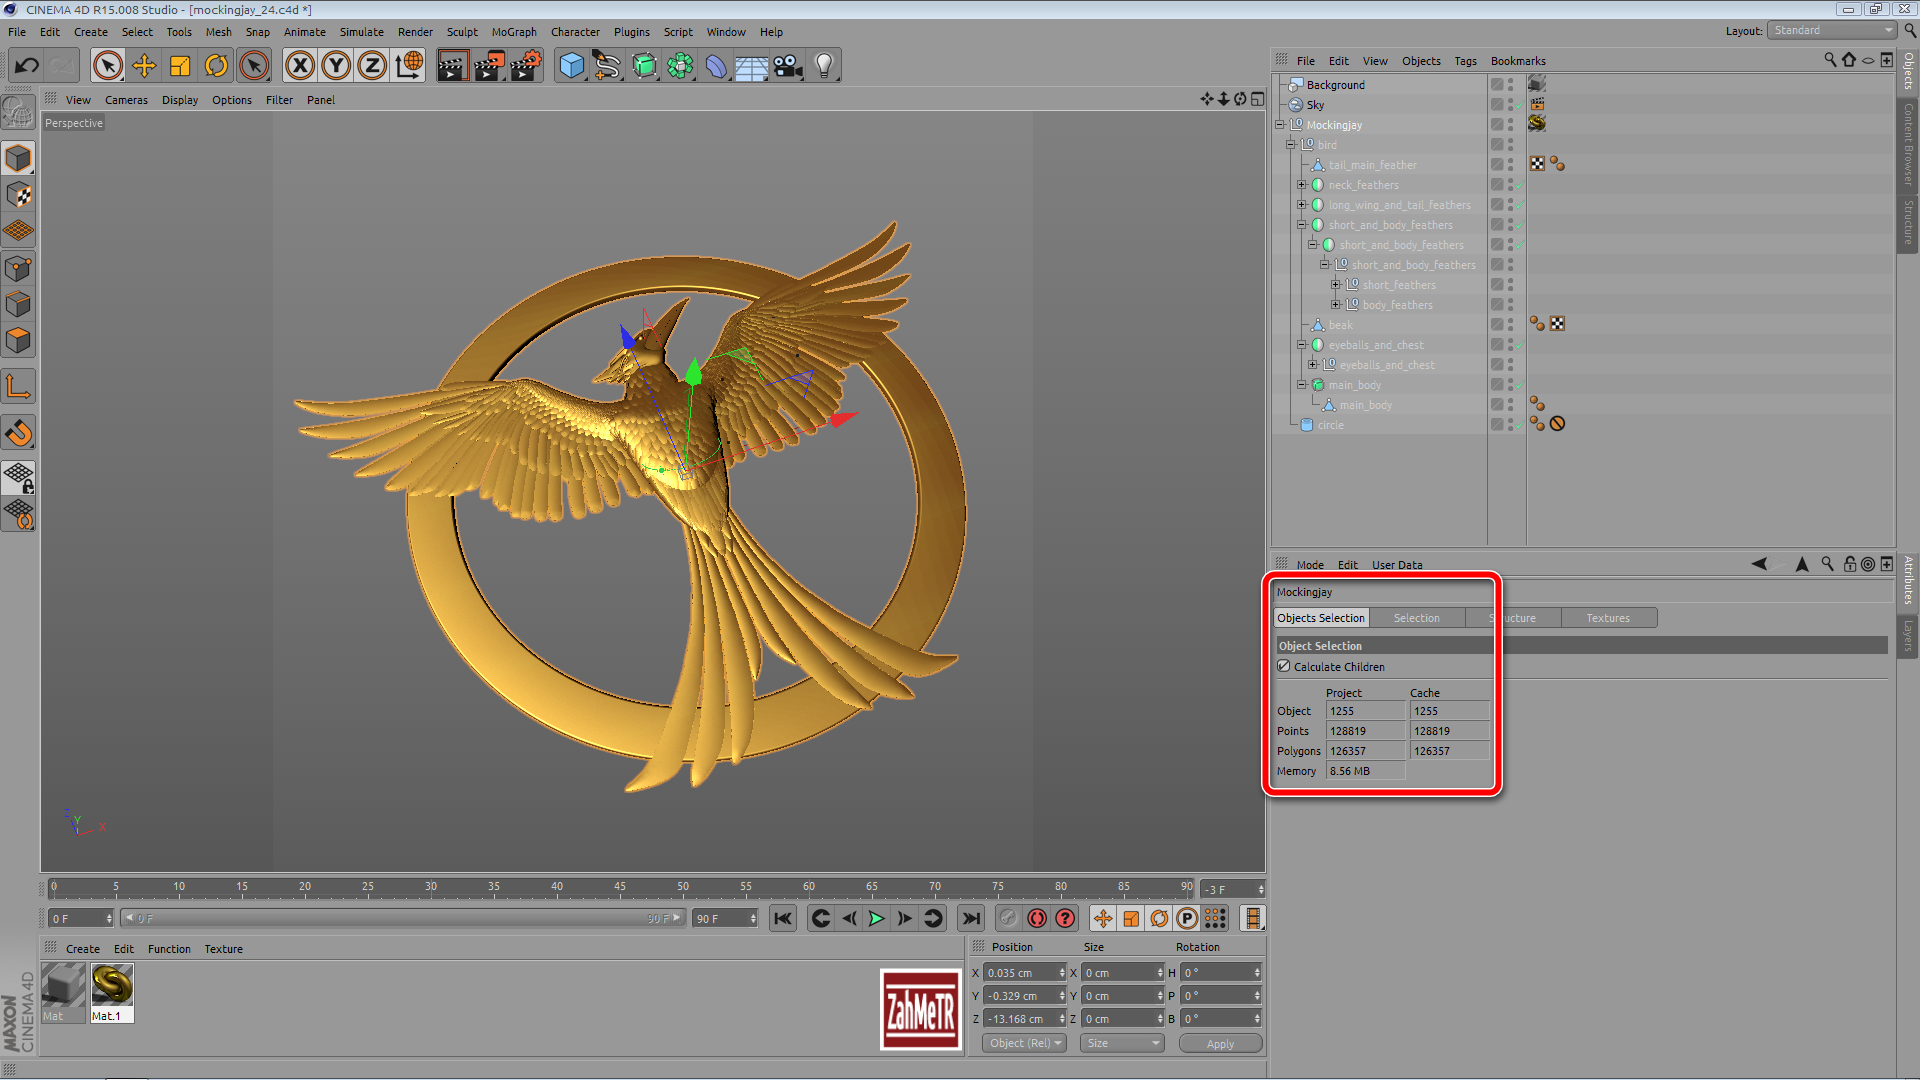Collapse the Mockingjay object tree
The image size is (1920, 1080).
pyautogui.click(x=1280, y=124)
